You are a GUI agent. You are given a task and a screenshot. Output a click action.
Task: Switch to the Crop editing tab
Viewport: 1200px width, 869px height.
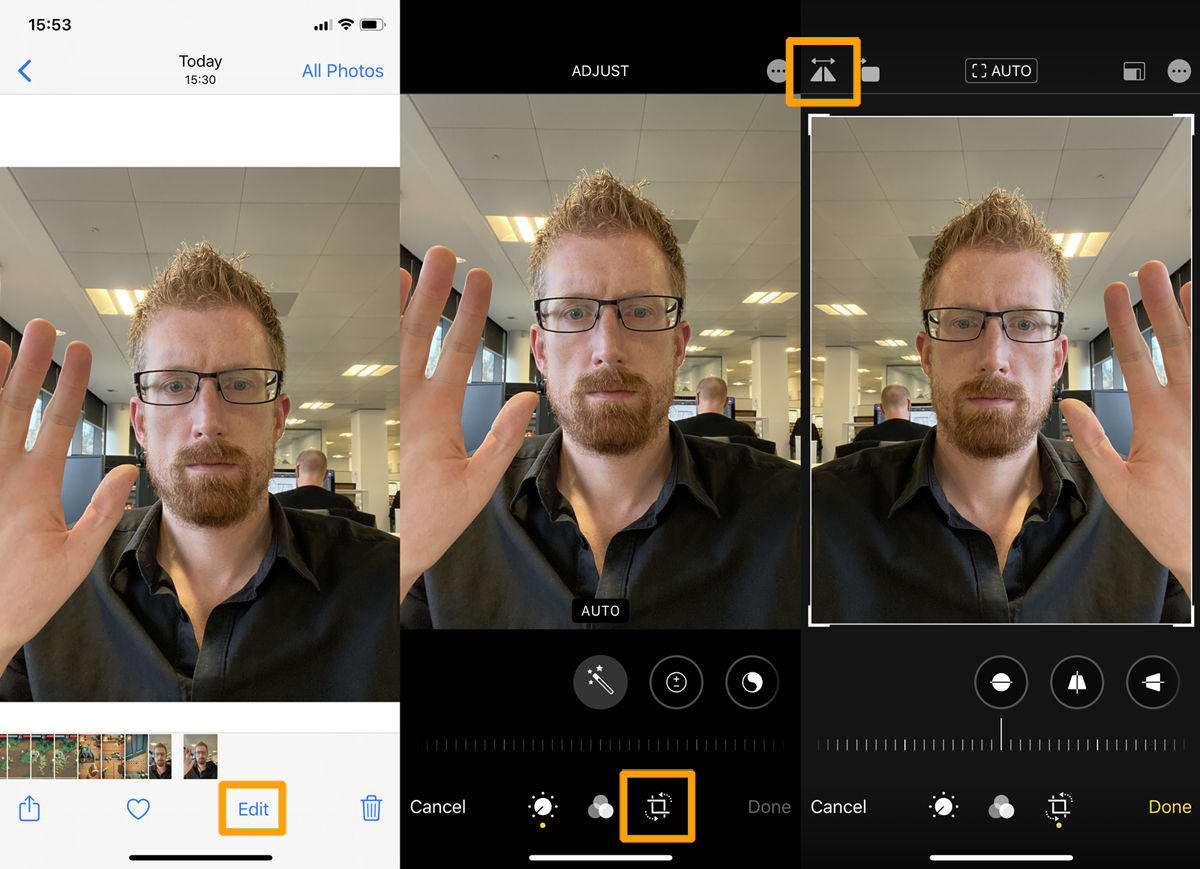coord(657,807)
